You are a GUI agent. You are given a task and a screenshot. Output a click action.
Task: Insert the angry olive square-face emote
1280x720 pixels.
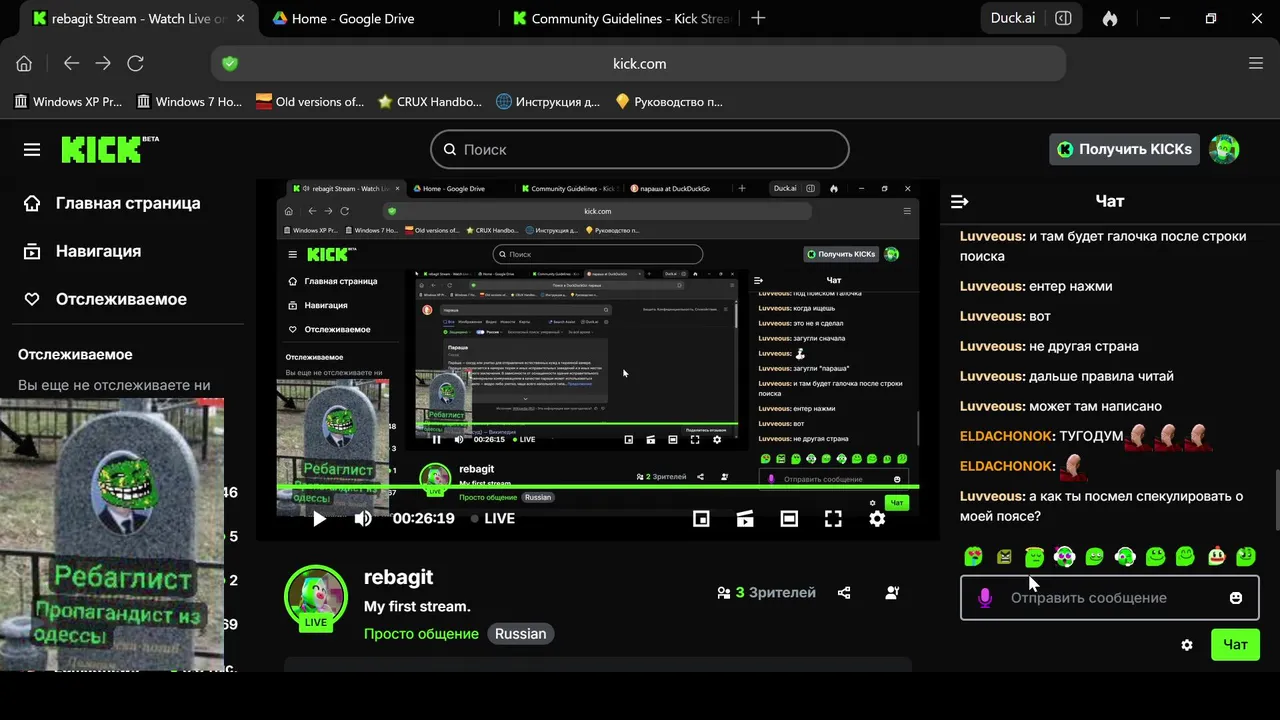point(1004,556)
